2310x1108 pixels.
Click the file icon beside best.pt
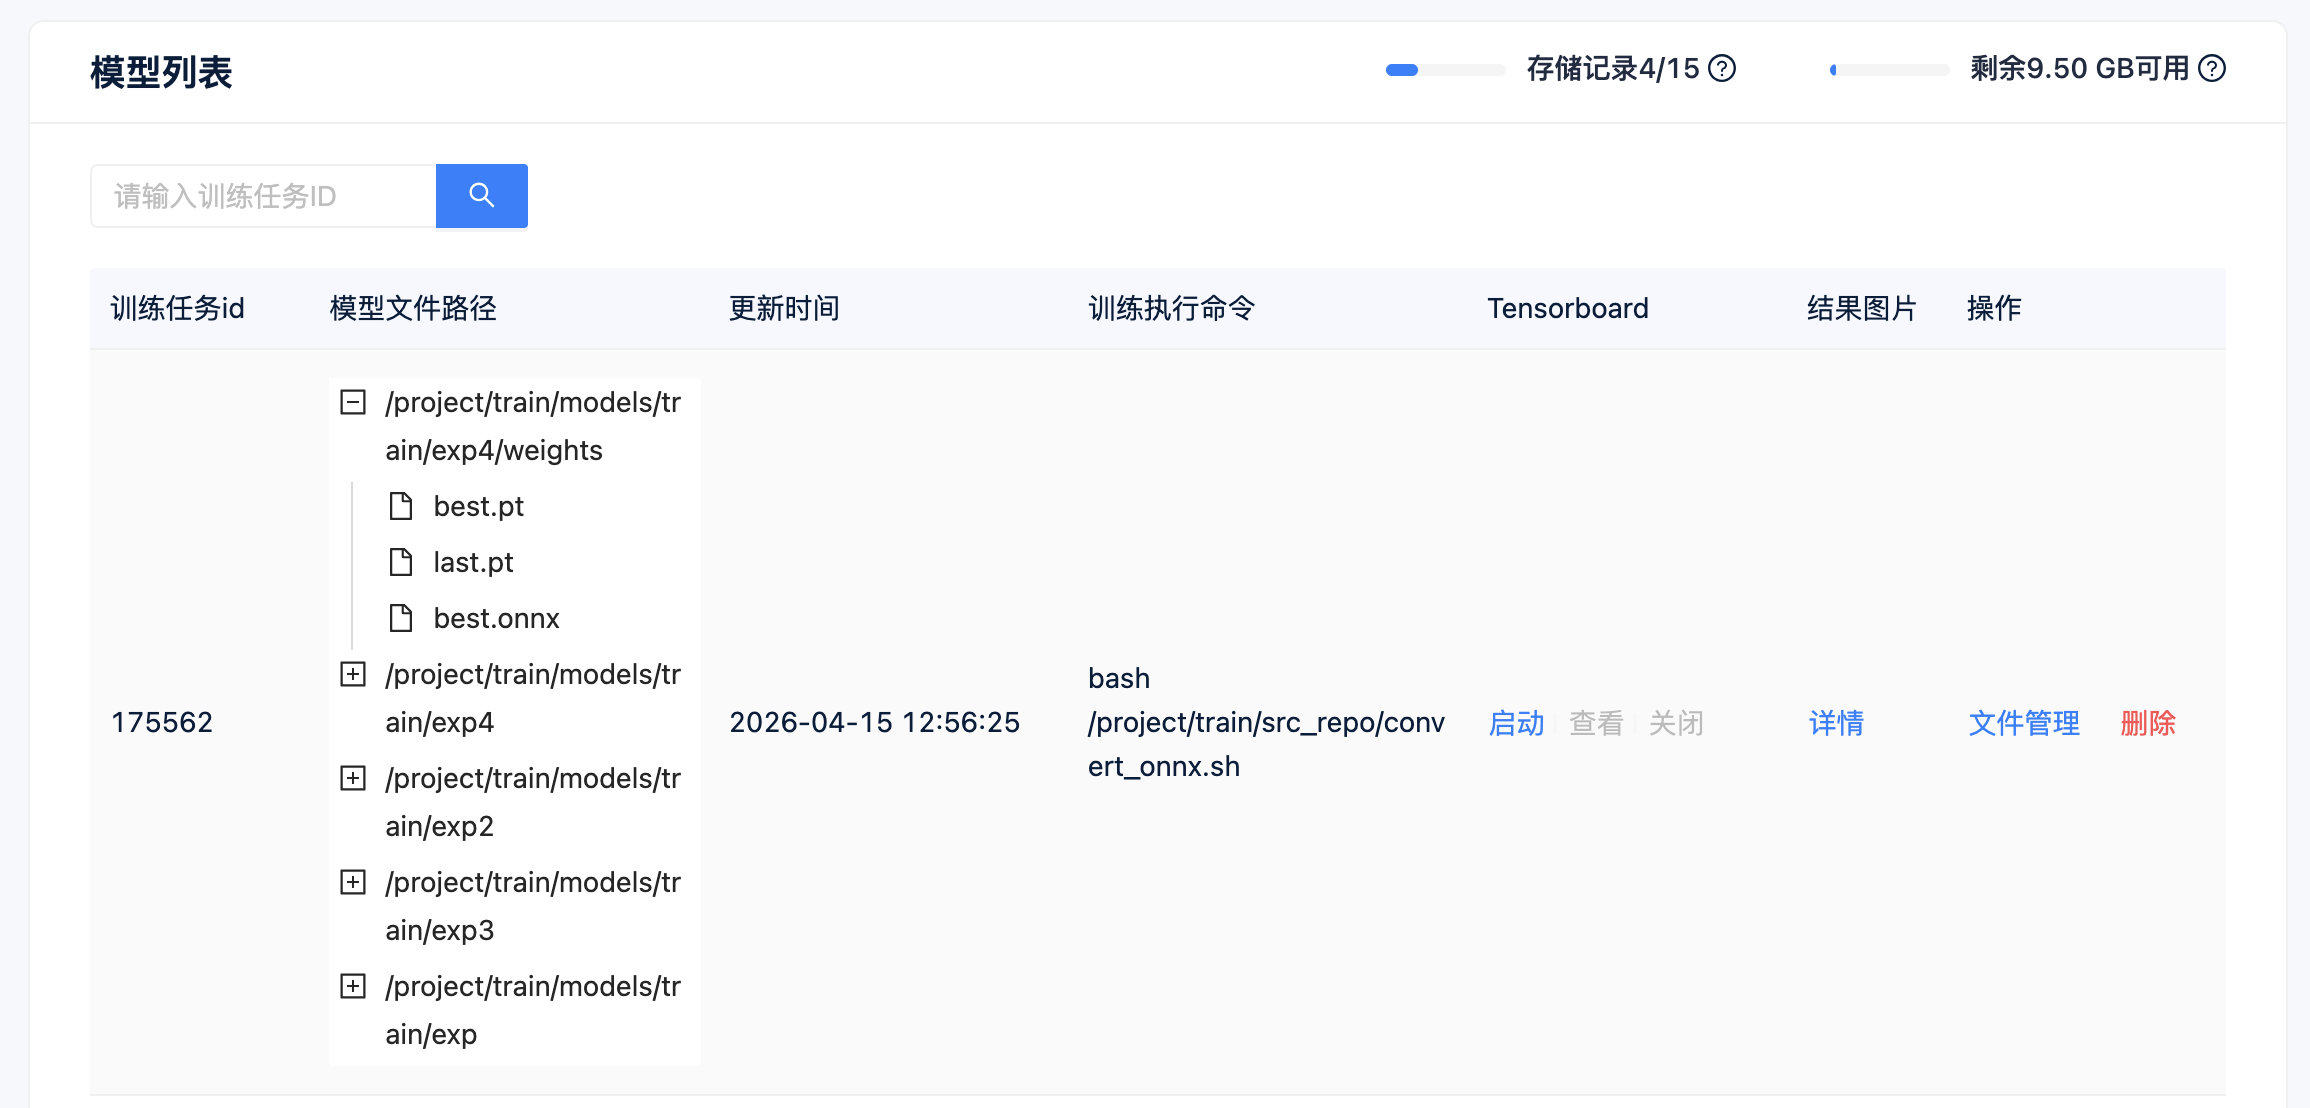click(x=403, y=506)
